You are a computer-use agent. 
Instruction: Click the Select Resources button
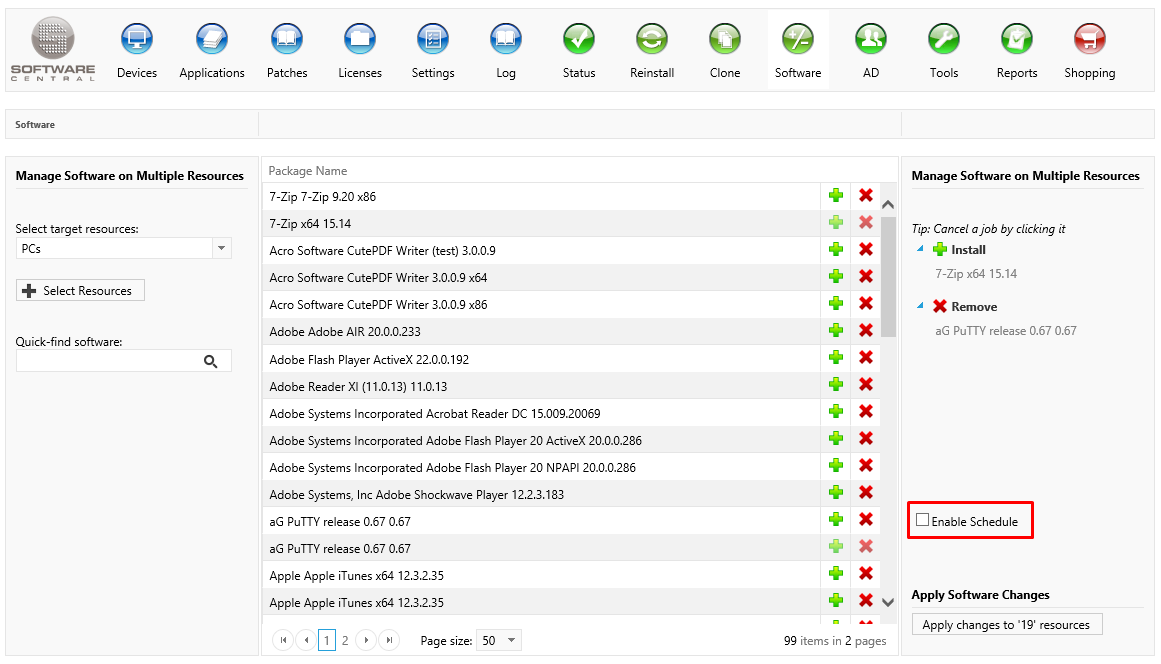tap(80, 290)
